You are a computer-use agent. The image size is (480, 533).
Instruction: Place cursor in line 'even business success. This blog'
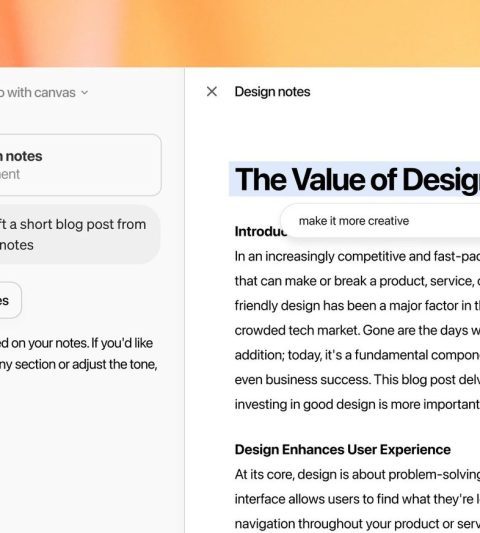tap(357, 380)
